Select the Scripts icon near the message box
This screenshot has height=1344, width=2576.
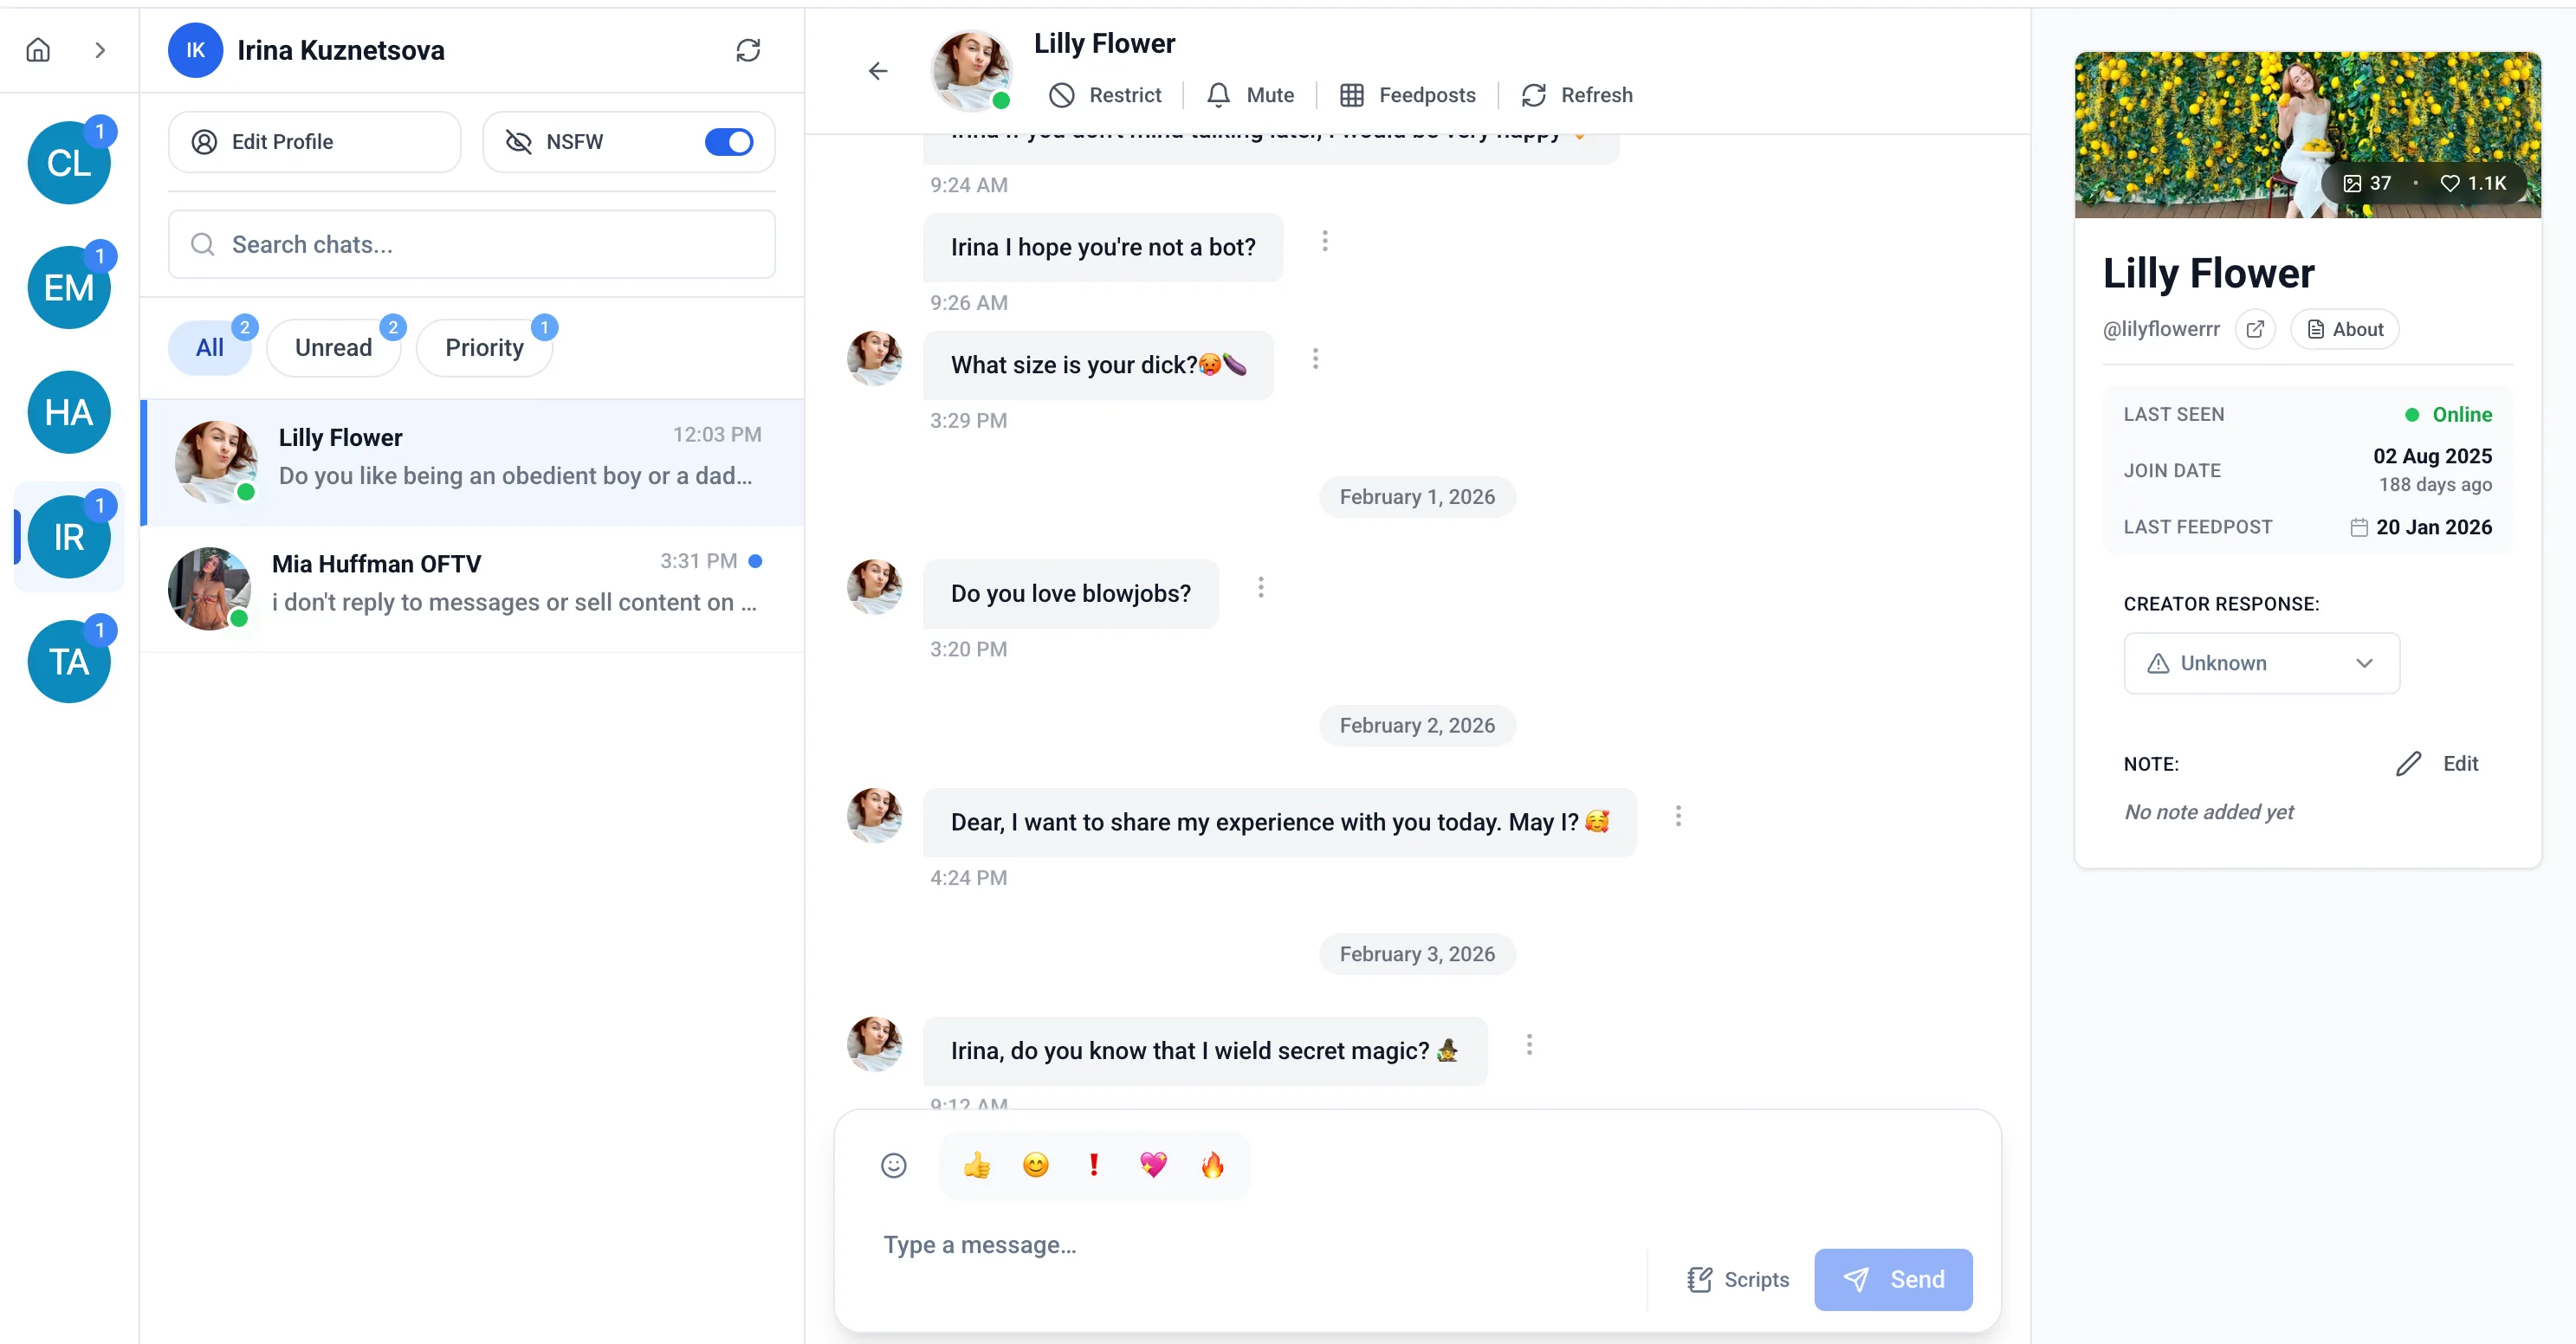[1700, 1280]
